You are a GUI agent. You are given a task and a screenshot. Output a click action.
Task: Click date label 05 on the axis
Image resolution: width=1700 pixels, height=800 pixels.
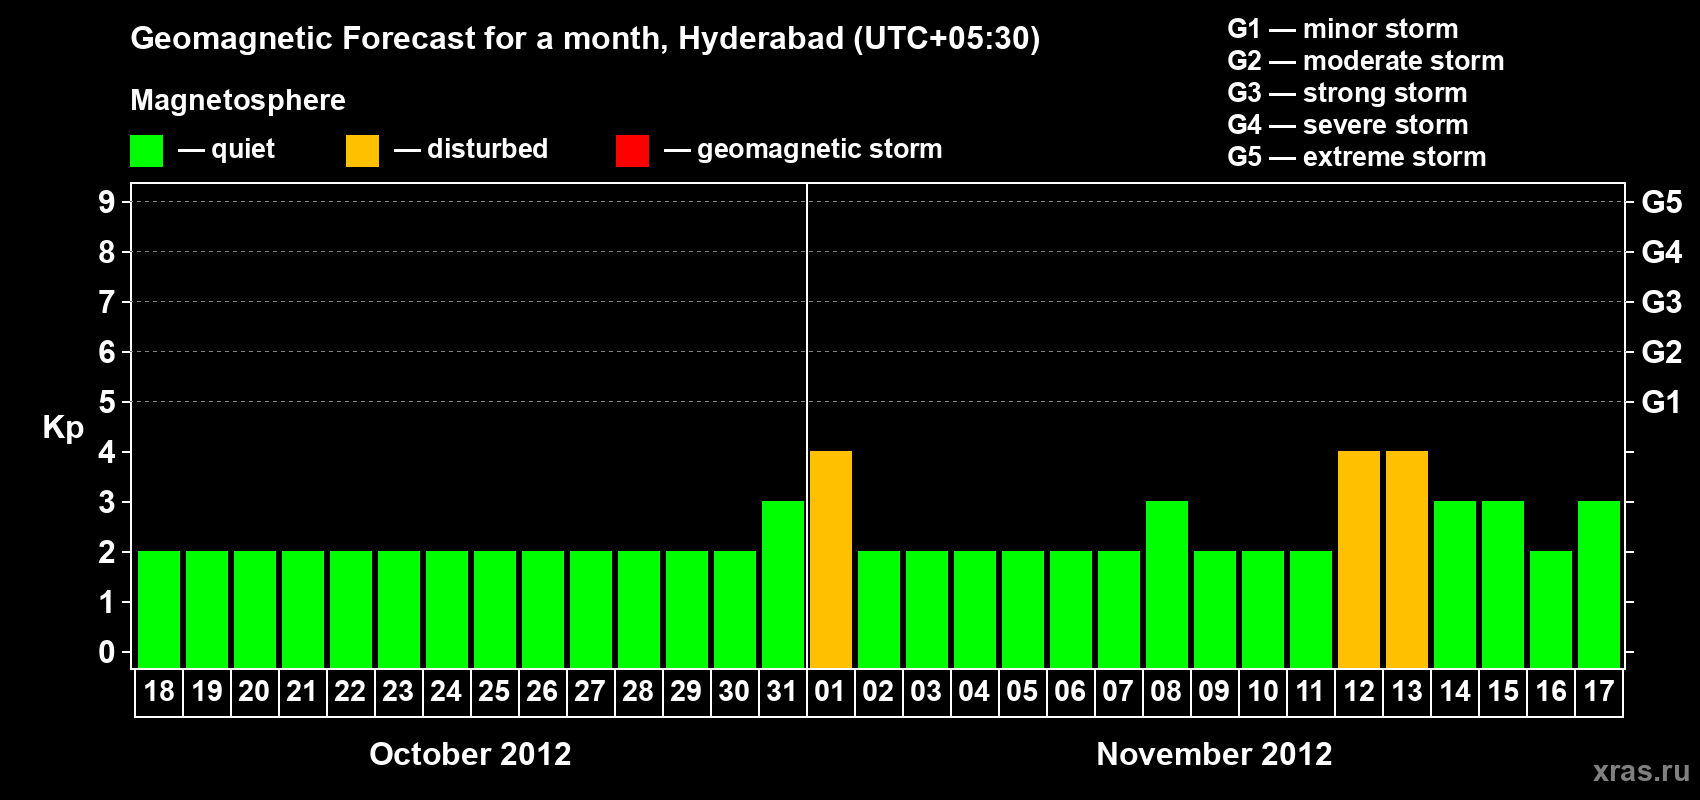click(x=1022, y=692)
